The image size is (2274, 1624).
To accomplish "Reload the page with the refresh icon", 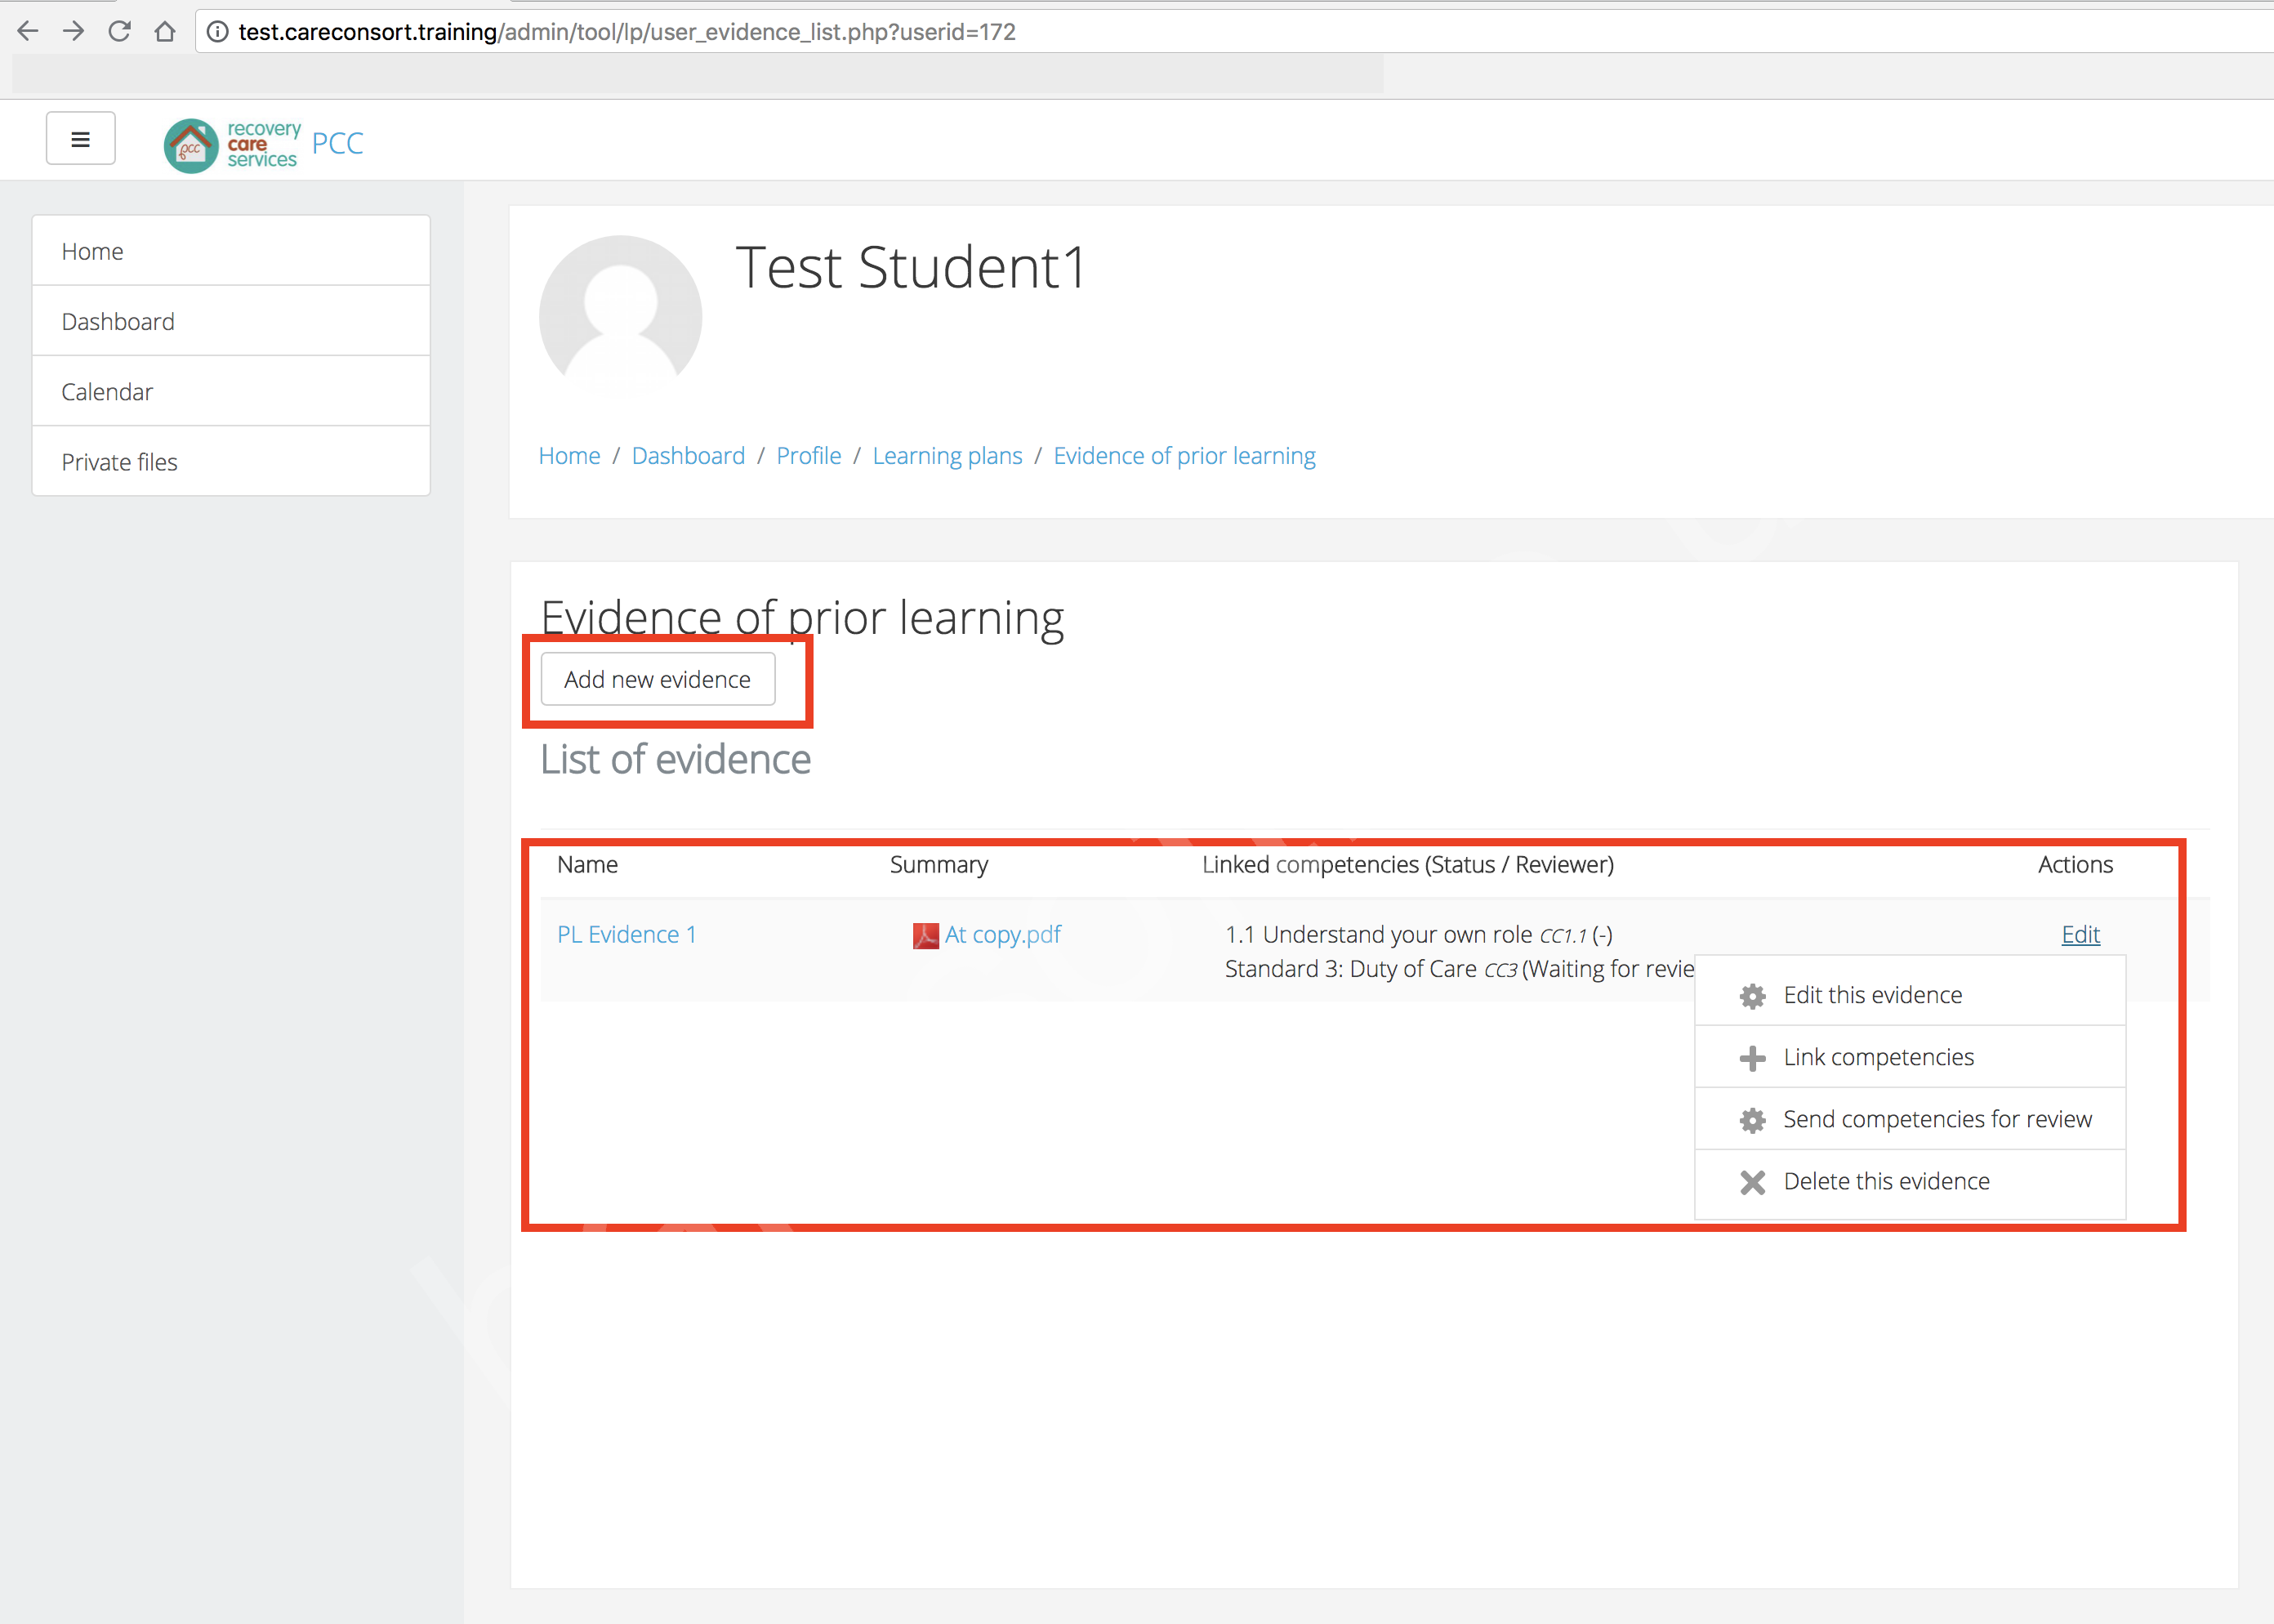I will pyautogui.click(x=119, y=32).
